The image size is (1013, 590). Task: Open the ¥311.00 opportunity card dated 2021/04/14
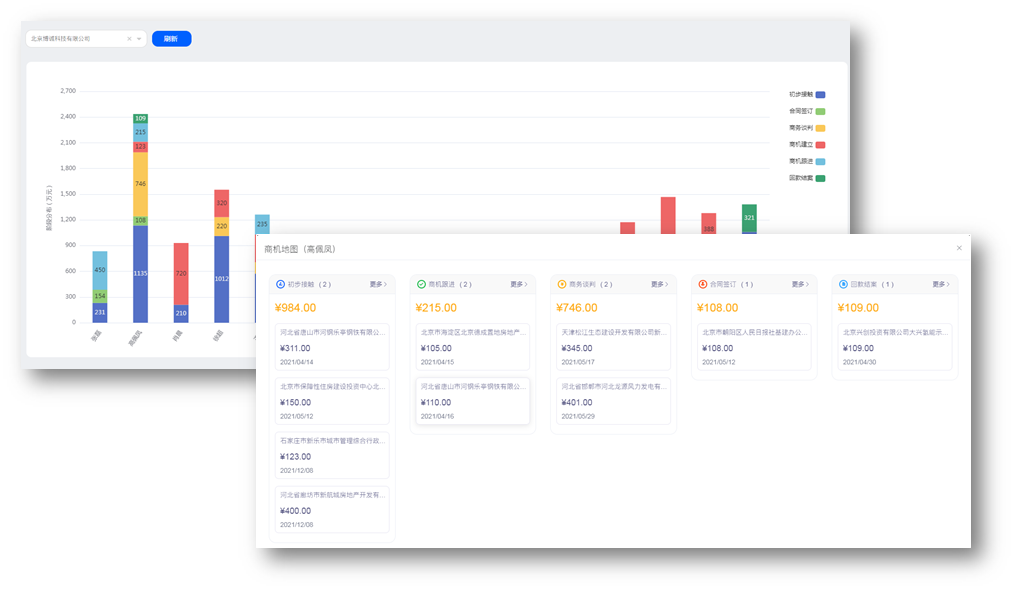click(332, 347)
